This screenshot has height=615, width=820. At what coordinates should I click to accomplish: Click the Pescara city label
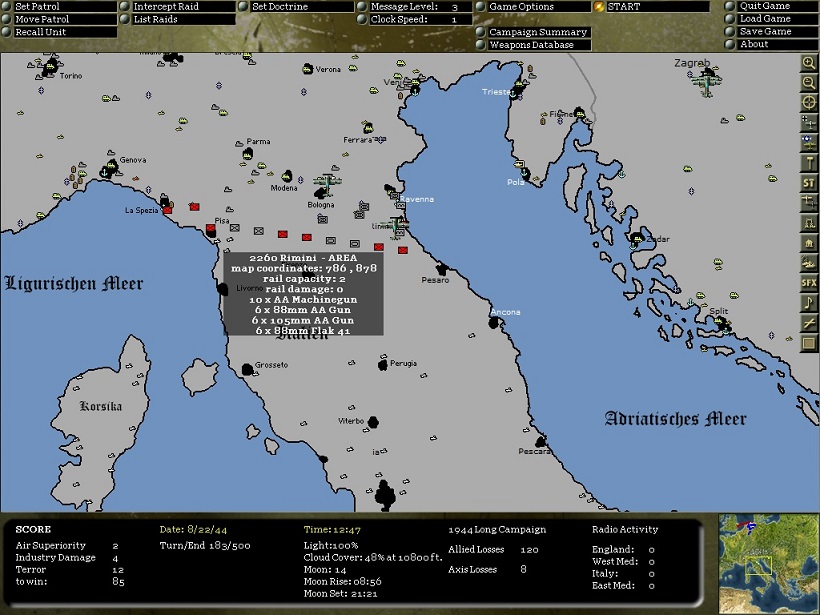(534, 451)
